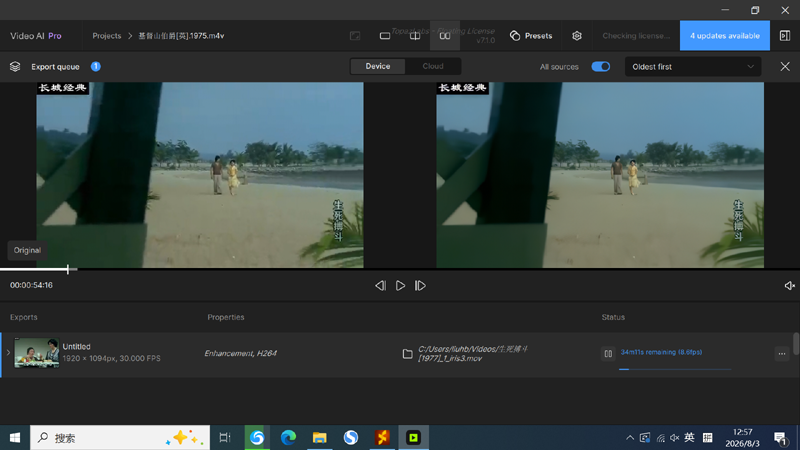800x450 pixels.
Task: Click the Properties column header
Action: (226, 317)
